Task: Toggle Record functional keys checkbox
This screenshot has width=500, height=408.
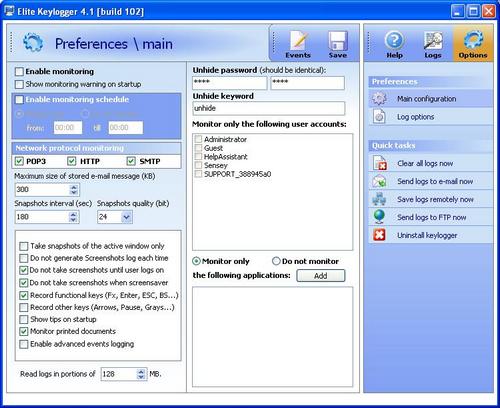Action: 24,295
